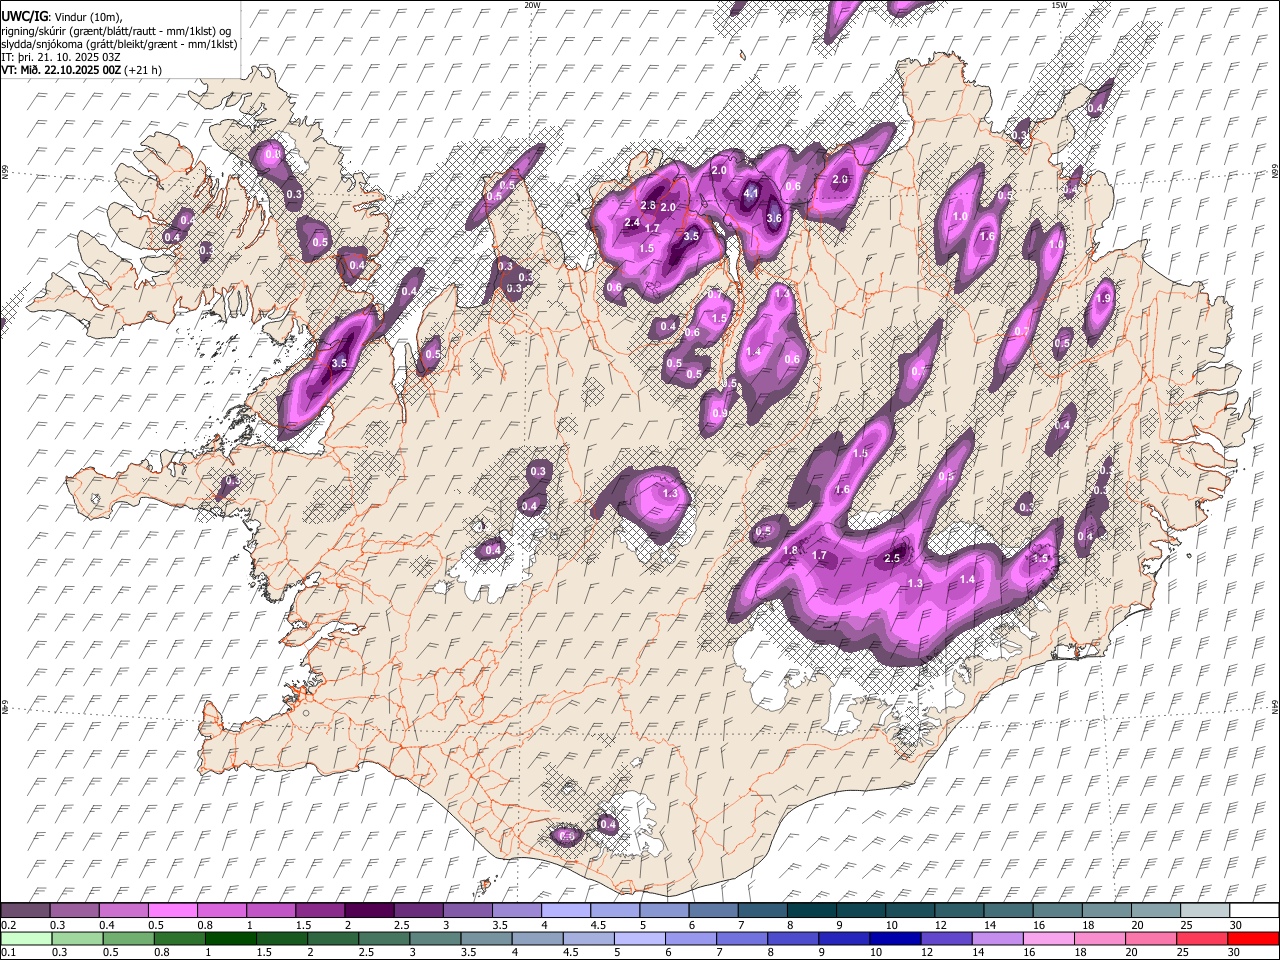The image size is (1280, 960).
Task: Select the bright pink 0.5–0.8 legend swatch
Action: [x=172, y=911]
